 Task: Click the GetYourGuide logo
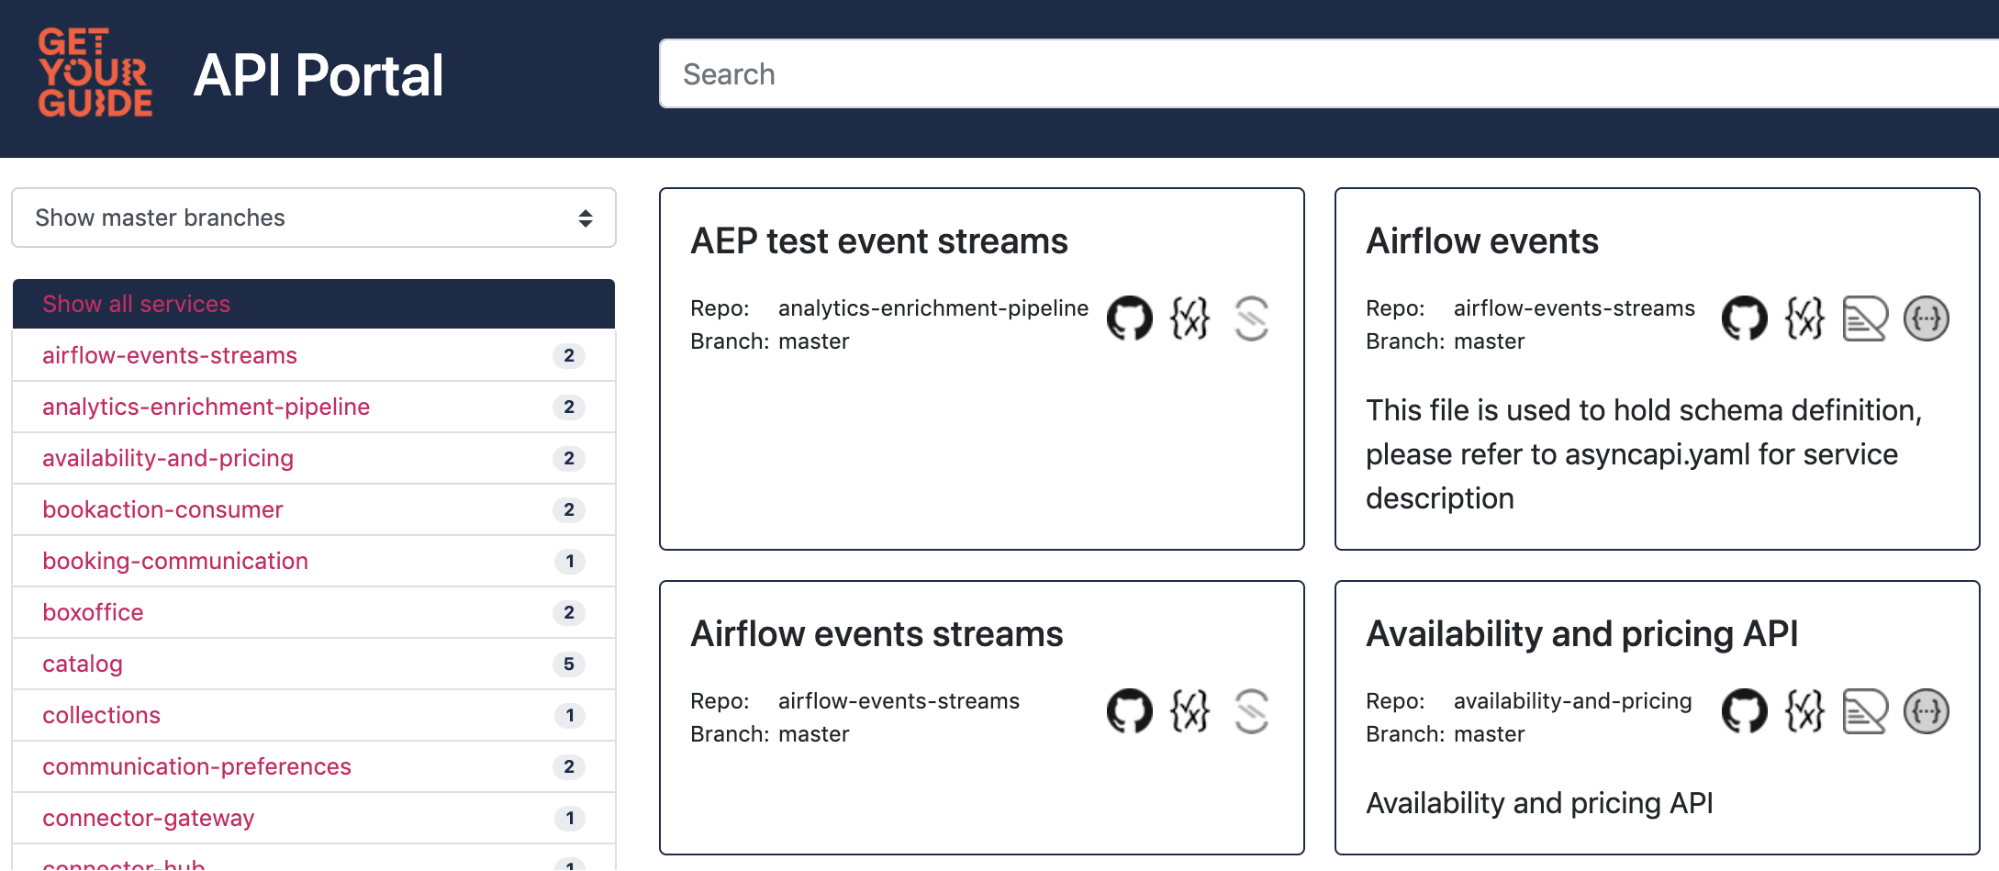(95, 73)
